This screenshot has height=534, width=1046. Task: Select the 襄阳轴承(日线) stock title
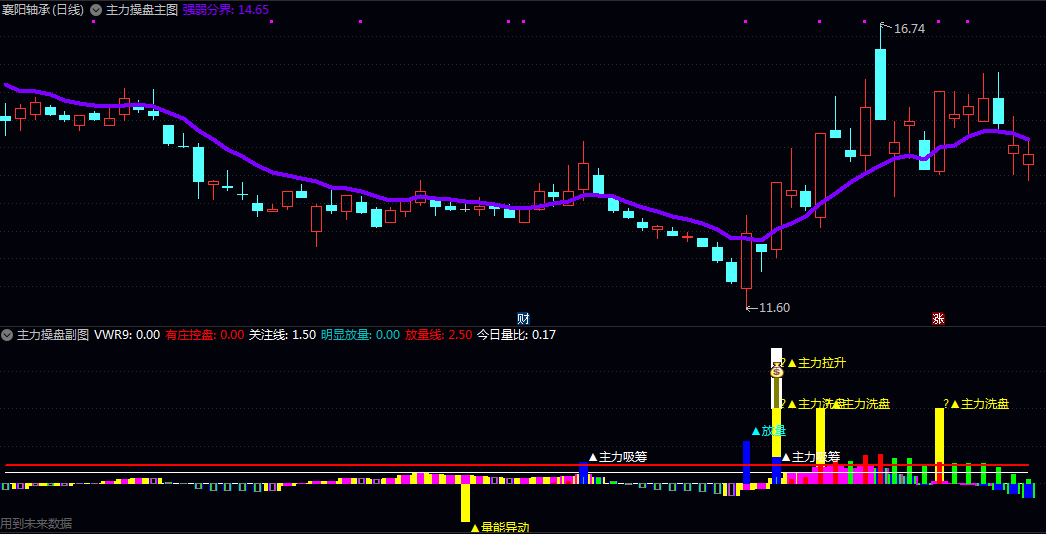click(43, 10)
